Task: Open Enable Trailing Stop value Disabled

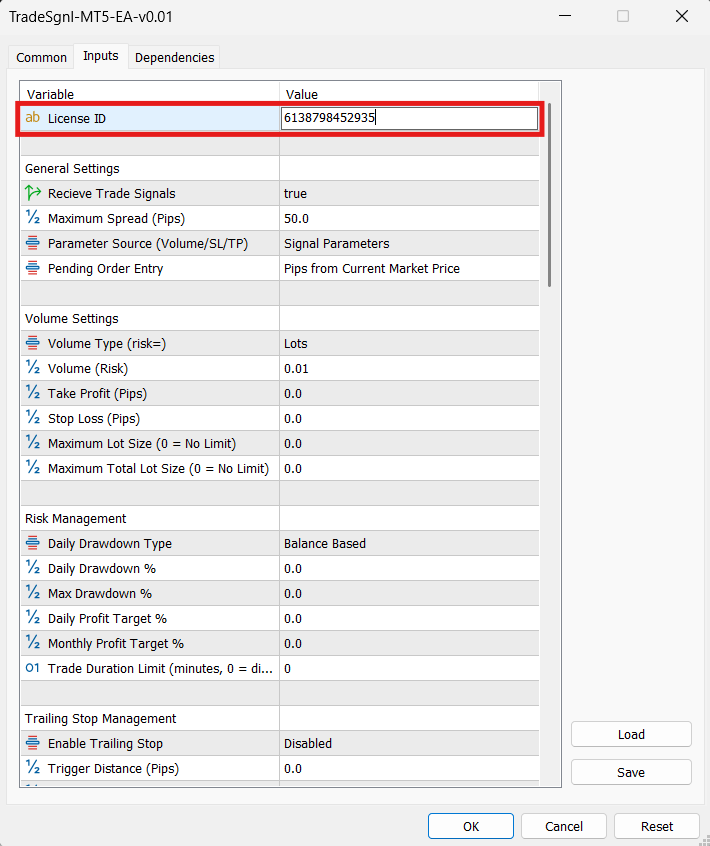Action: pyautogui.click(x=409, y=743)
